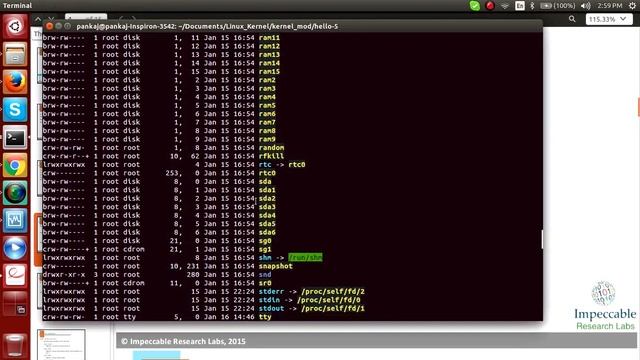Click the 'stdout' symlink name
The image size is (640, 360).
[x=271, y=309]
